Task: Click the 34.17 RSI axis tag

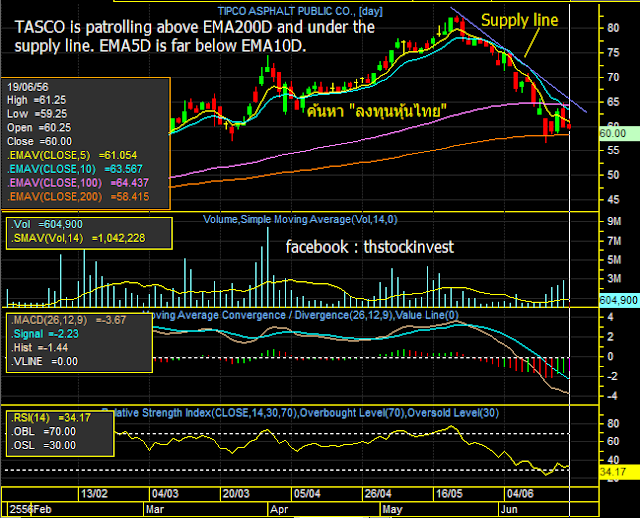Action: pos(619,472)
